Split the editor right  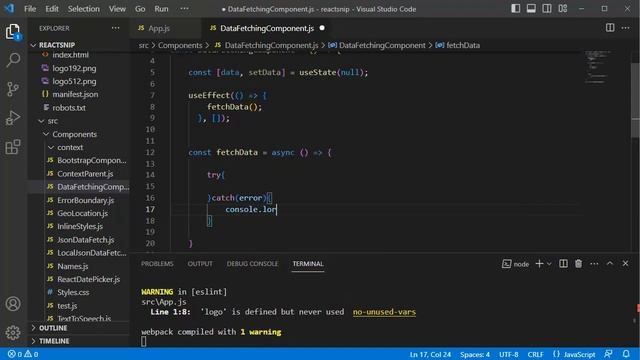610,28
